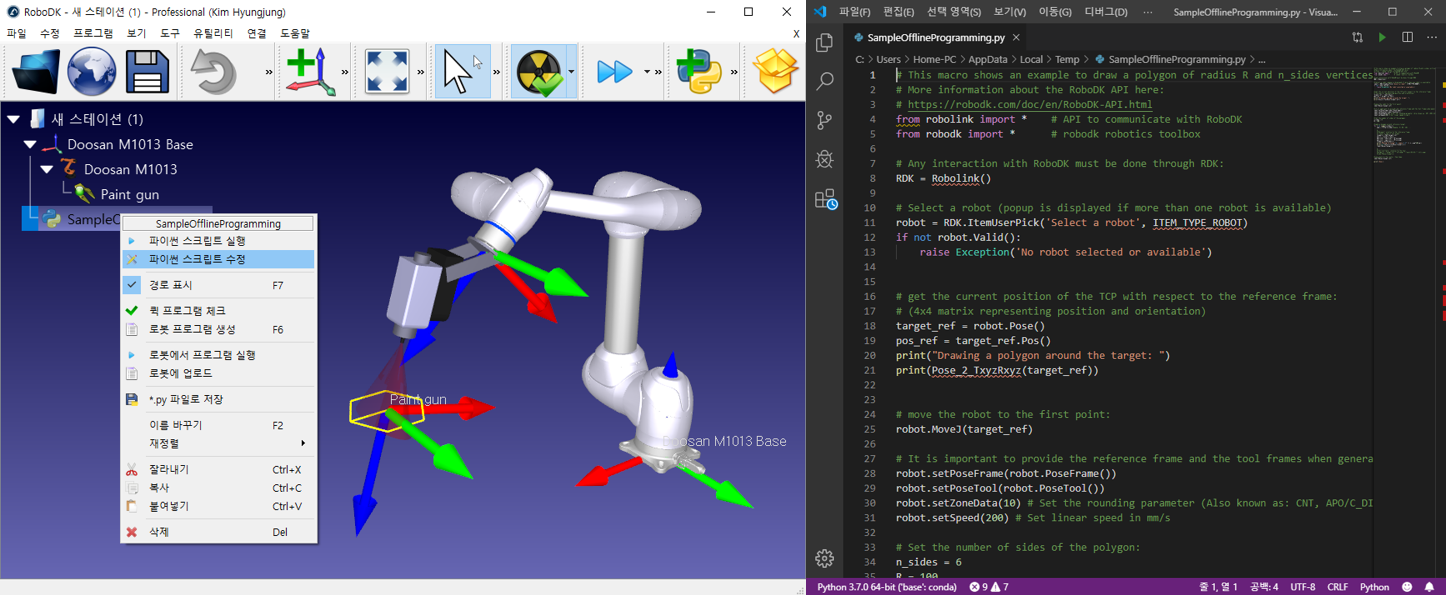
Task: Fit all using the zoom extents icon
Action: [387, 72]
